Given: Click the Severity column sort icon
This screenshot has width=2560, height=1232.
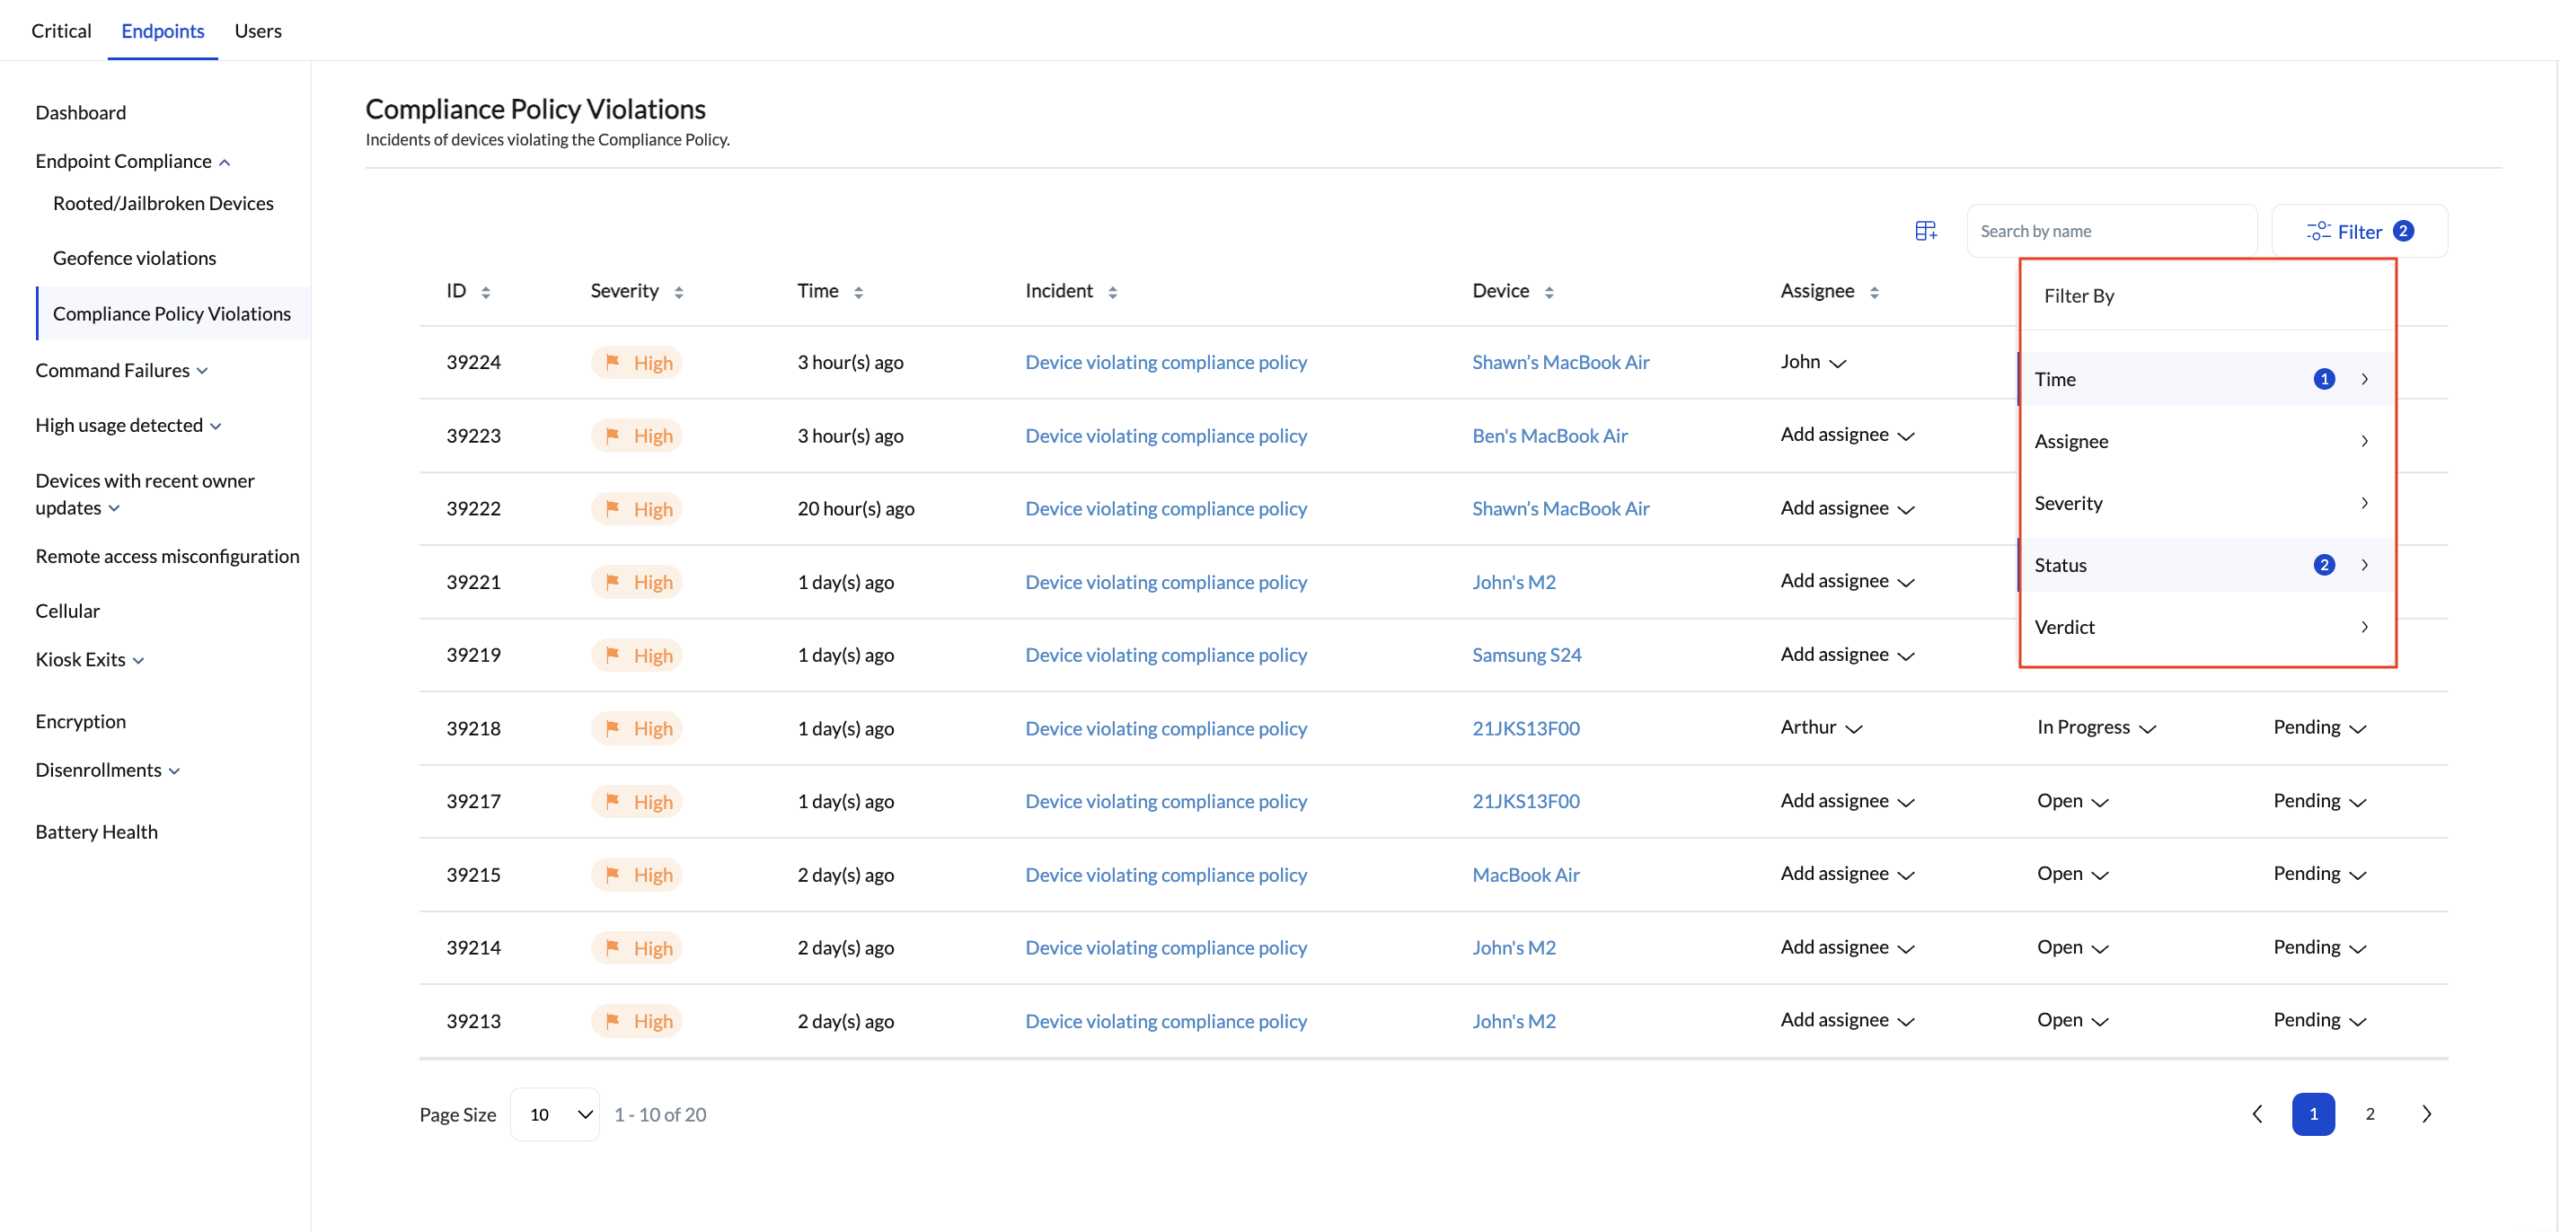Looking at the screenshot, I should tap(679, 291).
